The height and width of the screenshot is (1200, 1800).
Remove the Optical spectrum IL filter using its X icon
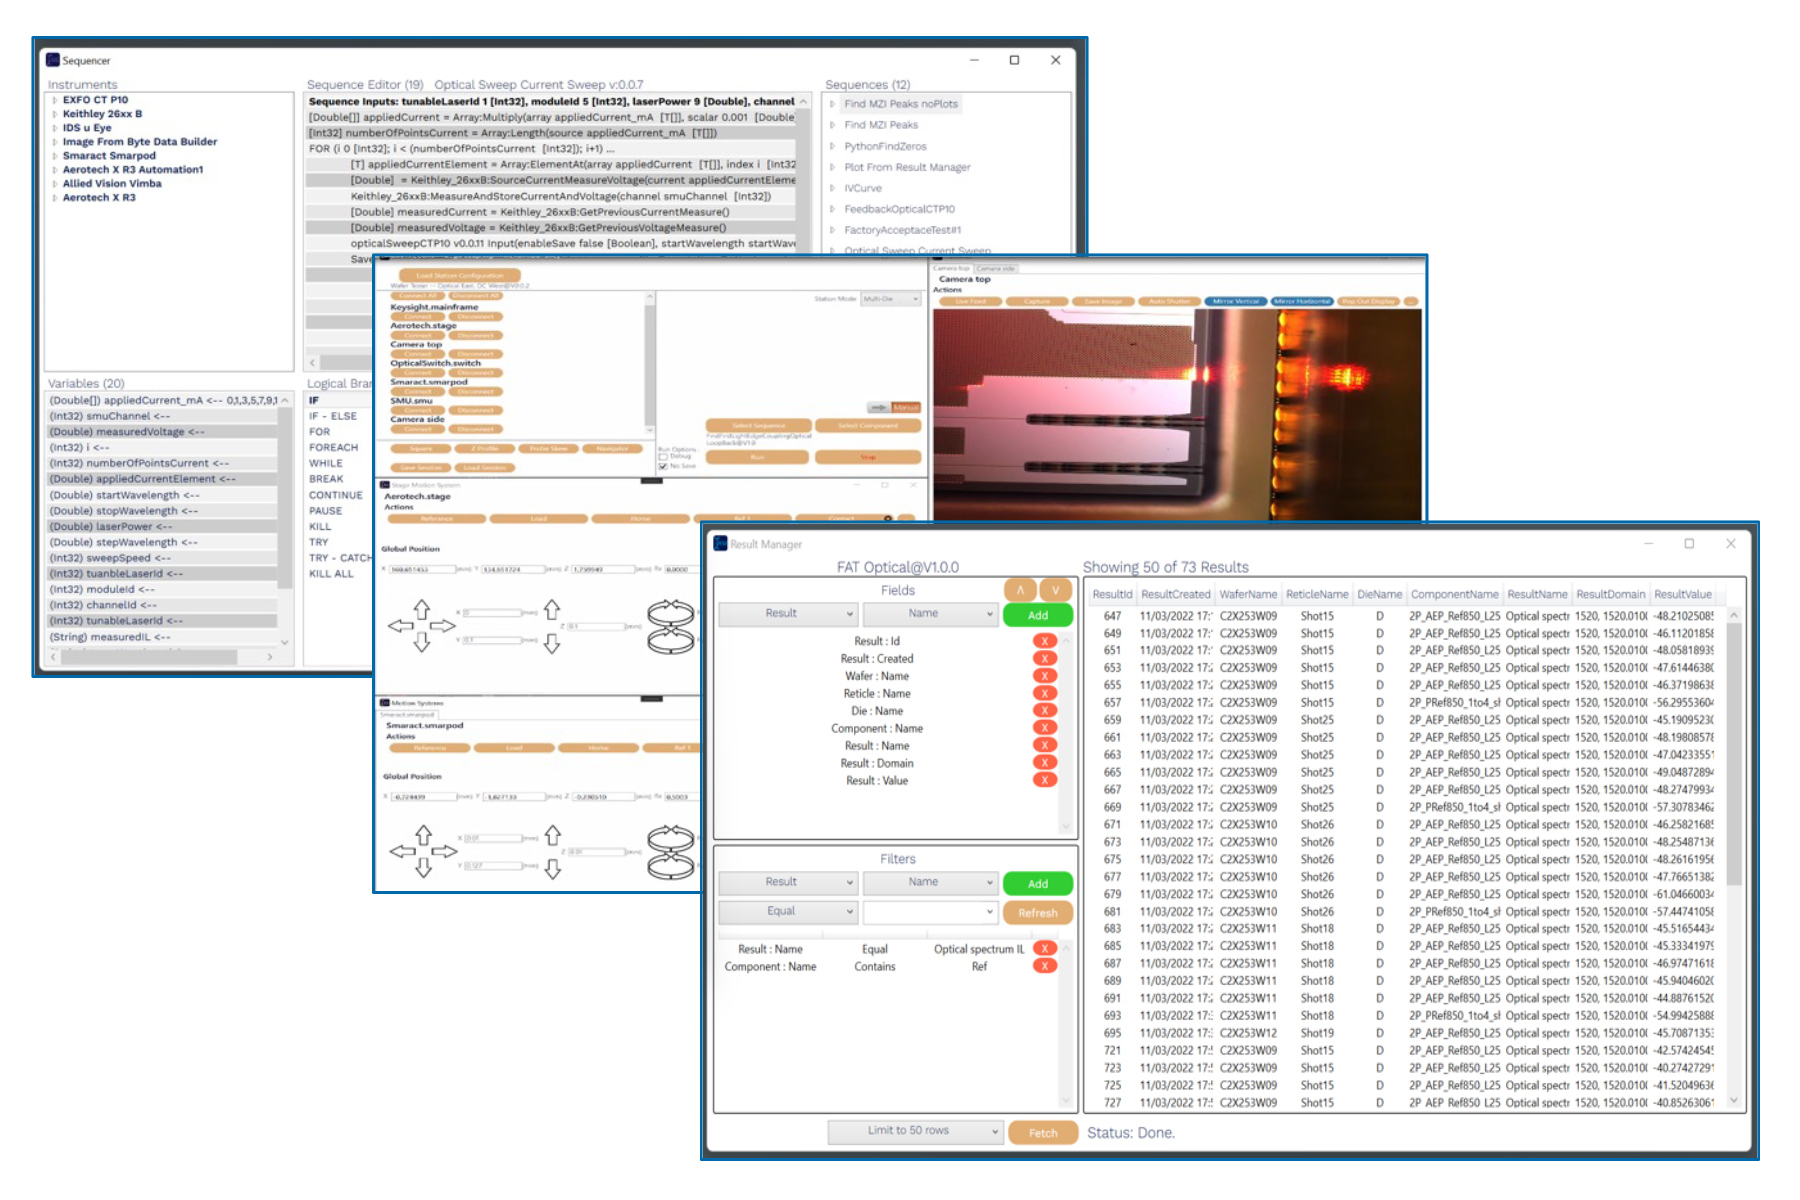click(1046, 948)
